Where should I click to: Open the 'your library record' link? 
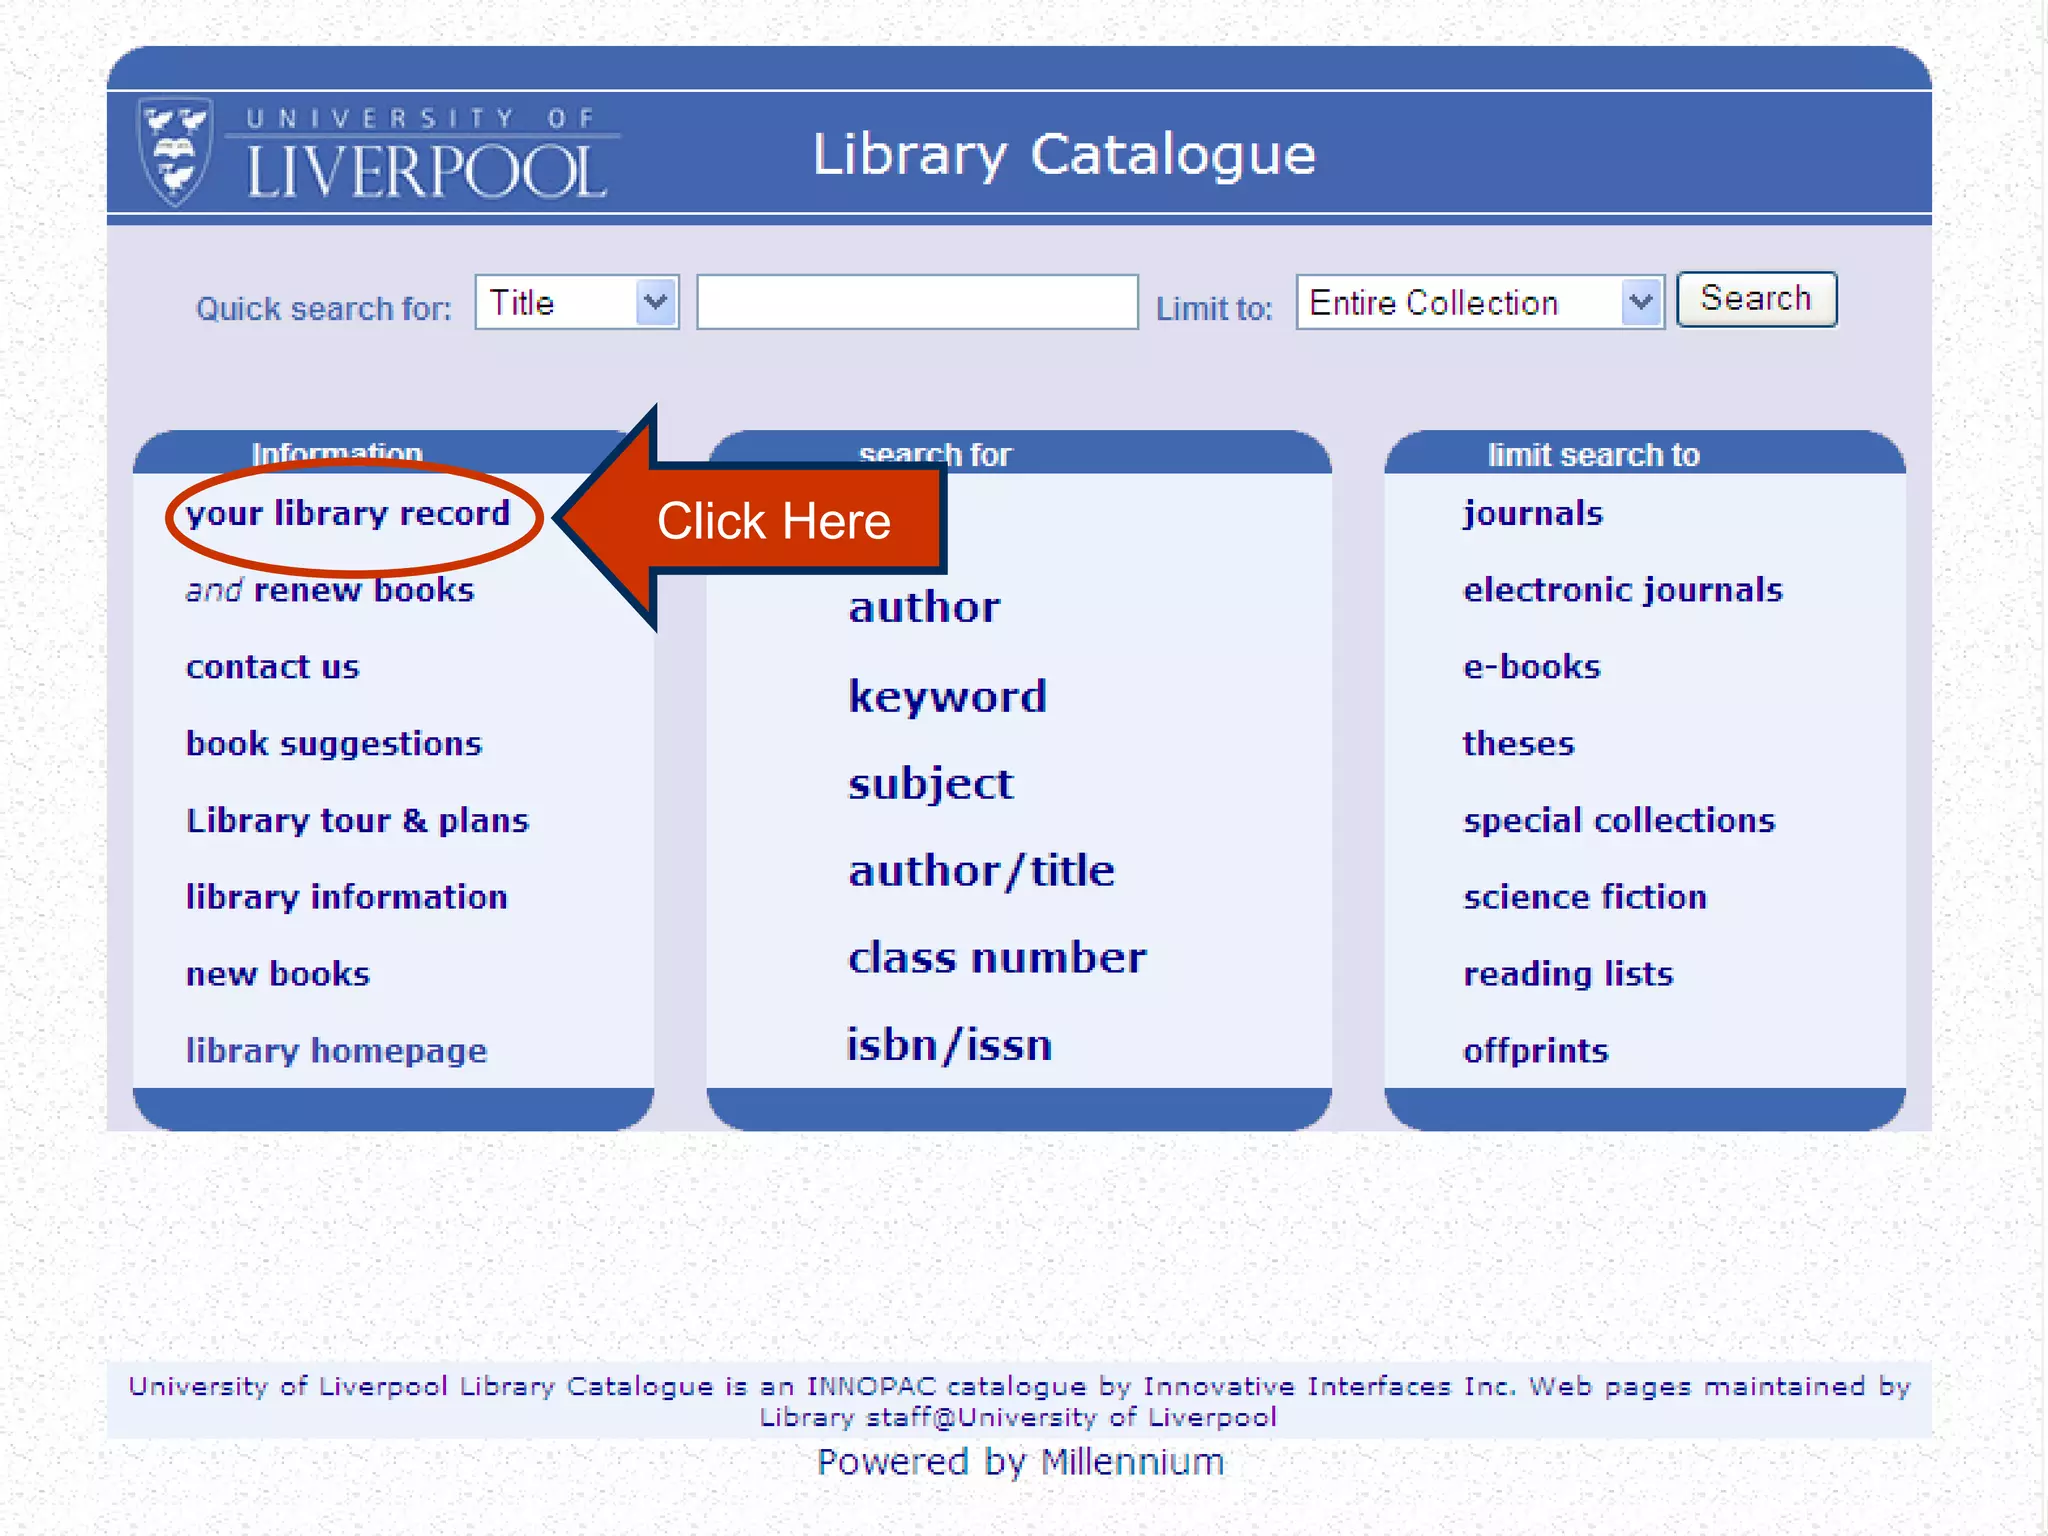click(348, 514)
